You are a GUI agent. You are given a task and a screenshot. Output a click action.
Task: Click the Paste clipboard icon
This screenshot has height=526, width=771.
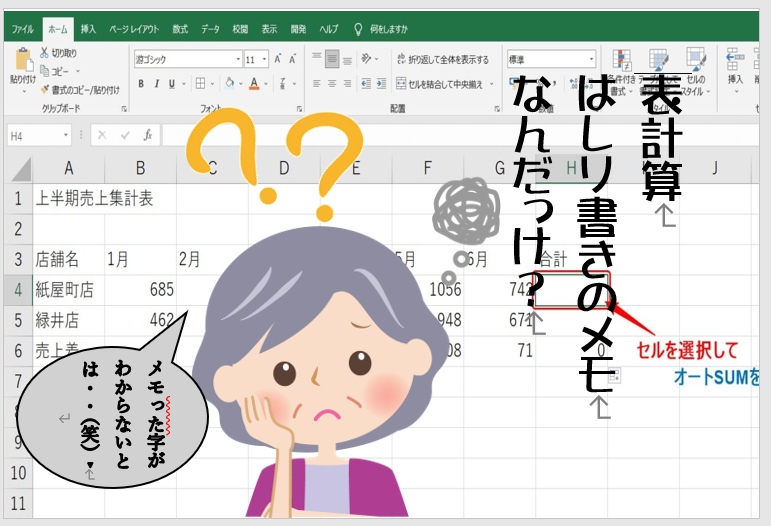[22, 60]
